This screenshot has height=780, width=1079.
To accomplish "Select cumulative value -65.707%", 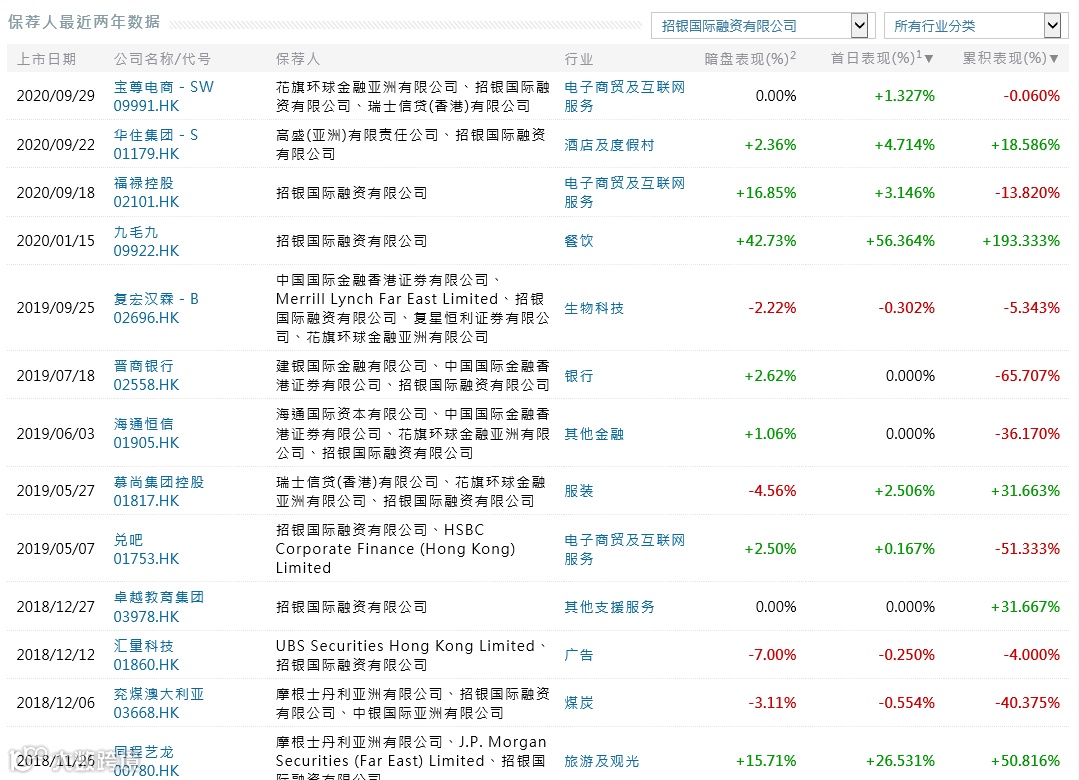I will click(x=1027, y=376).
